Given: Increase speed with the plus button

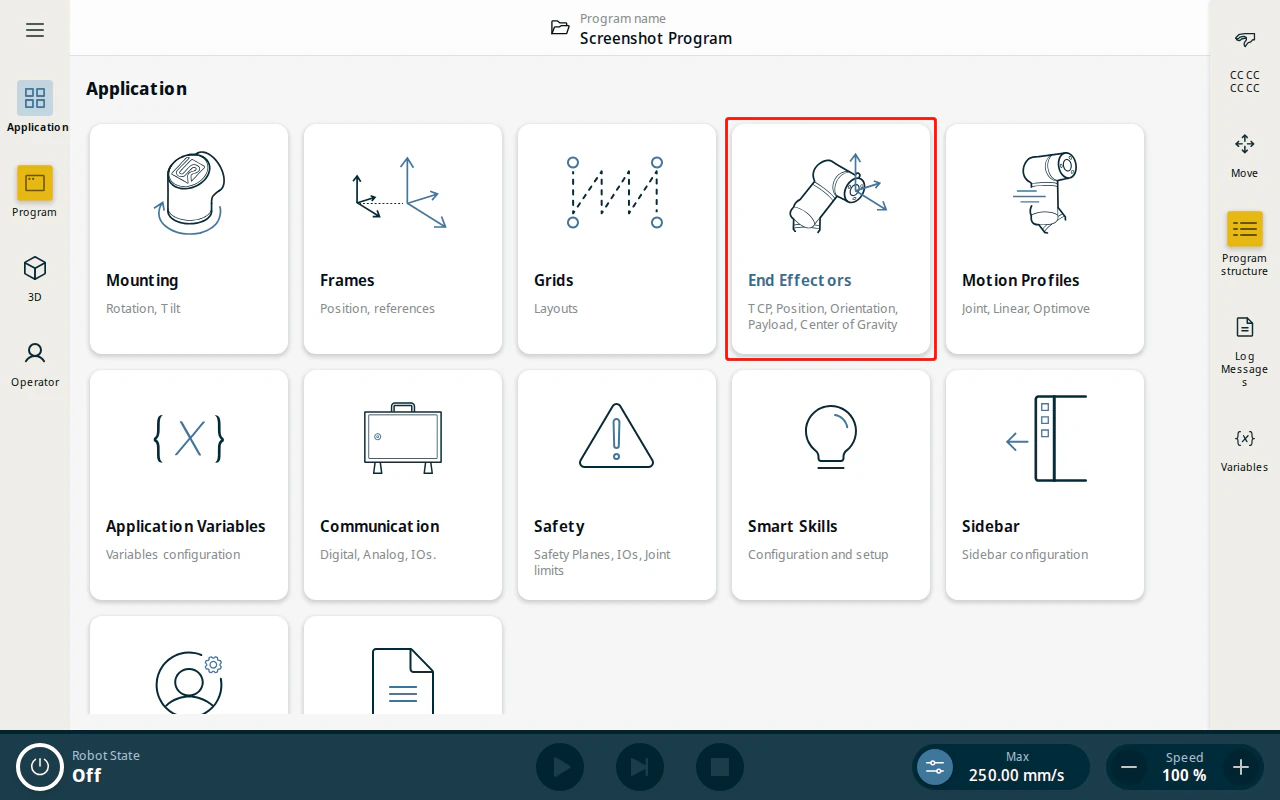Looking at the screenshot, I should click(x=1241, y=767).
